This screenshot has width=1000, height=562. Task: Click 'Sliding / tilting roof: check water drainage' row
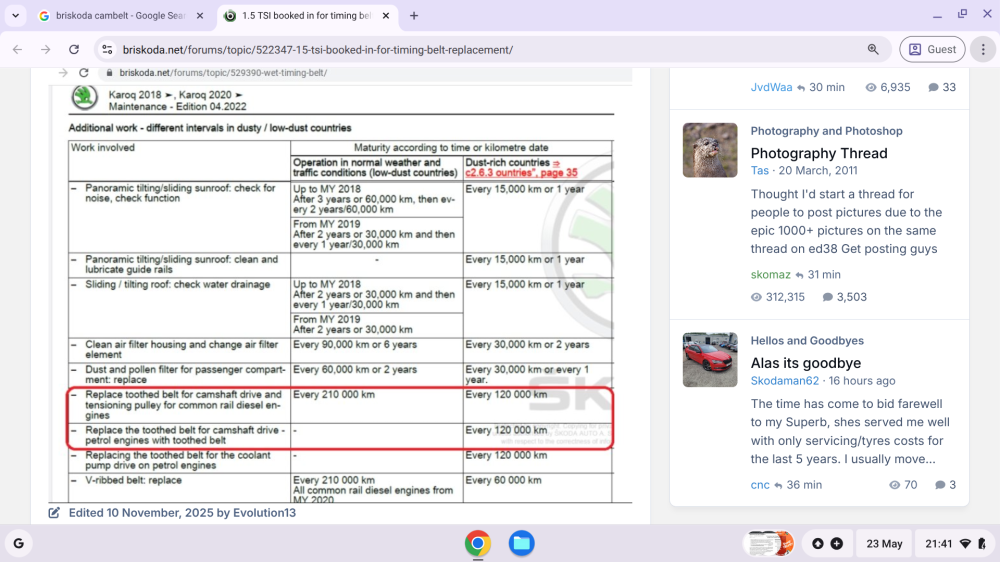pos(177,285)
